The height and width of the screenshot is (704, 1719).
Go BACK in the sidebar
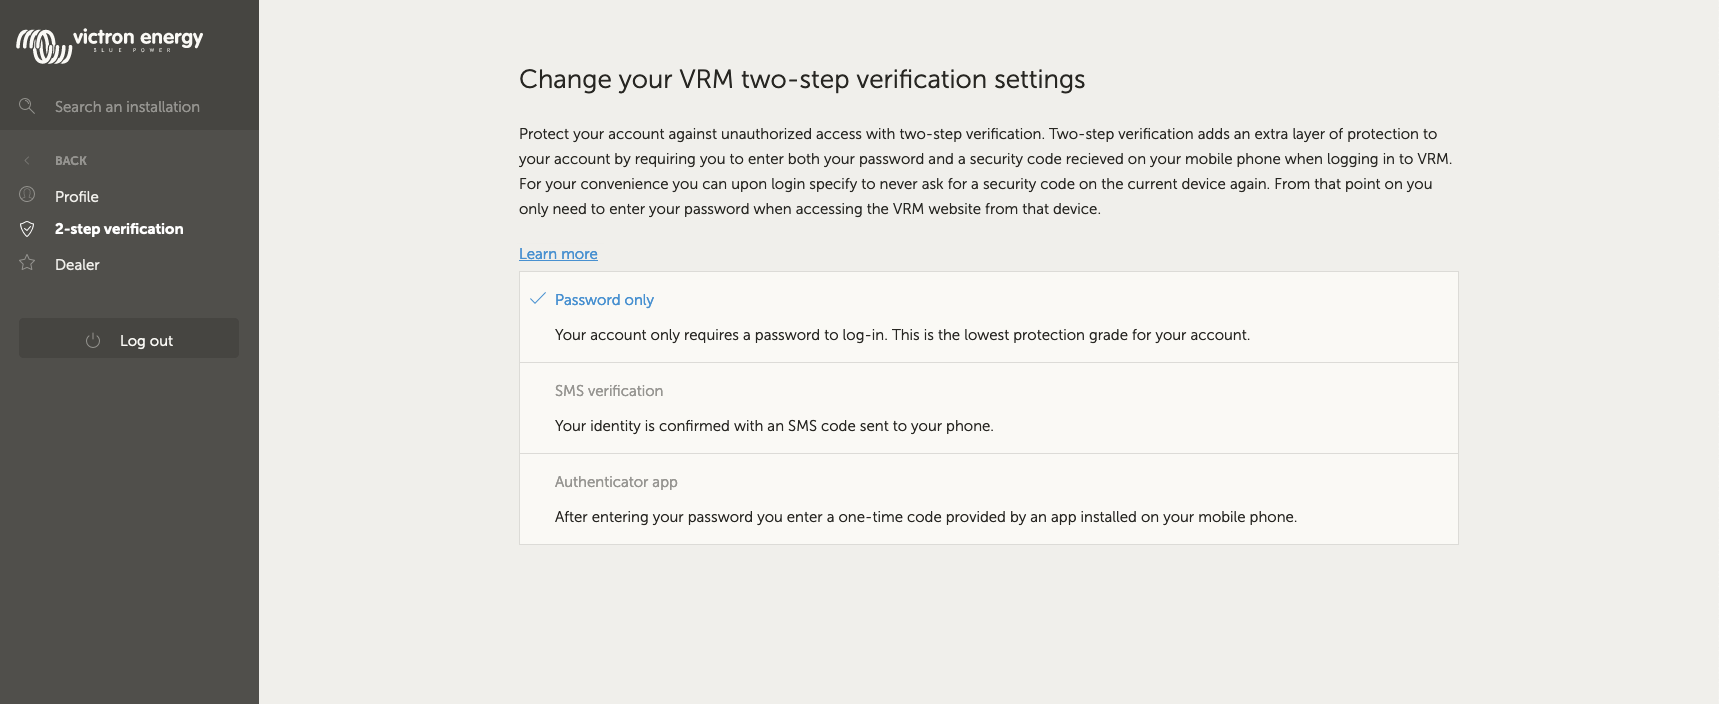(x=71, y=161)
